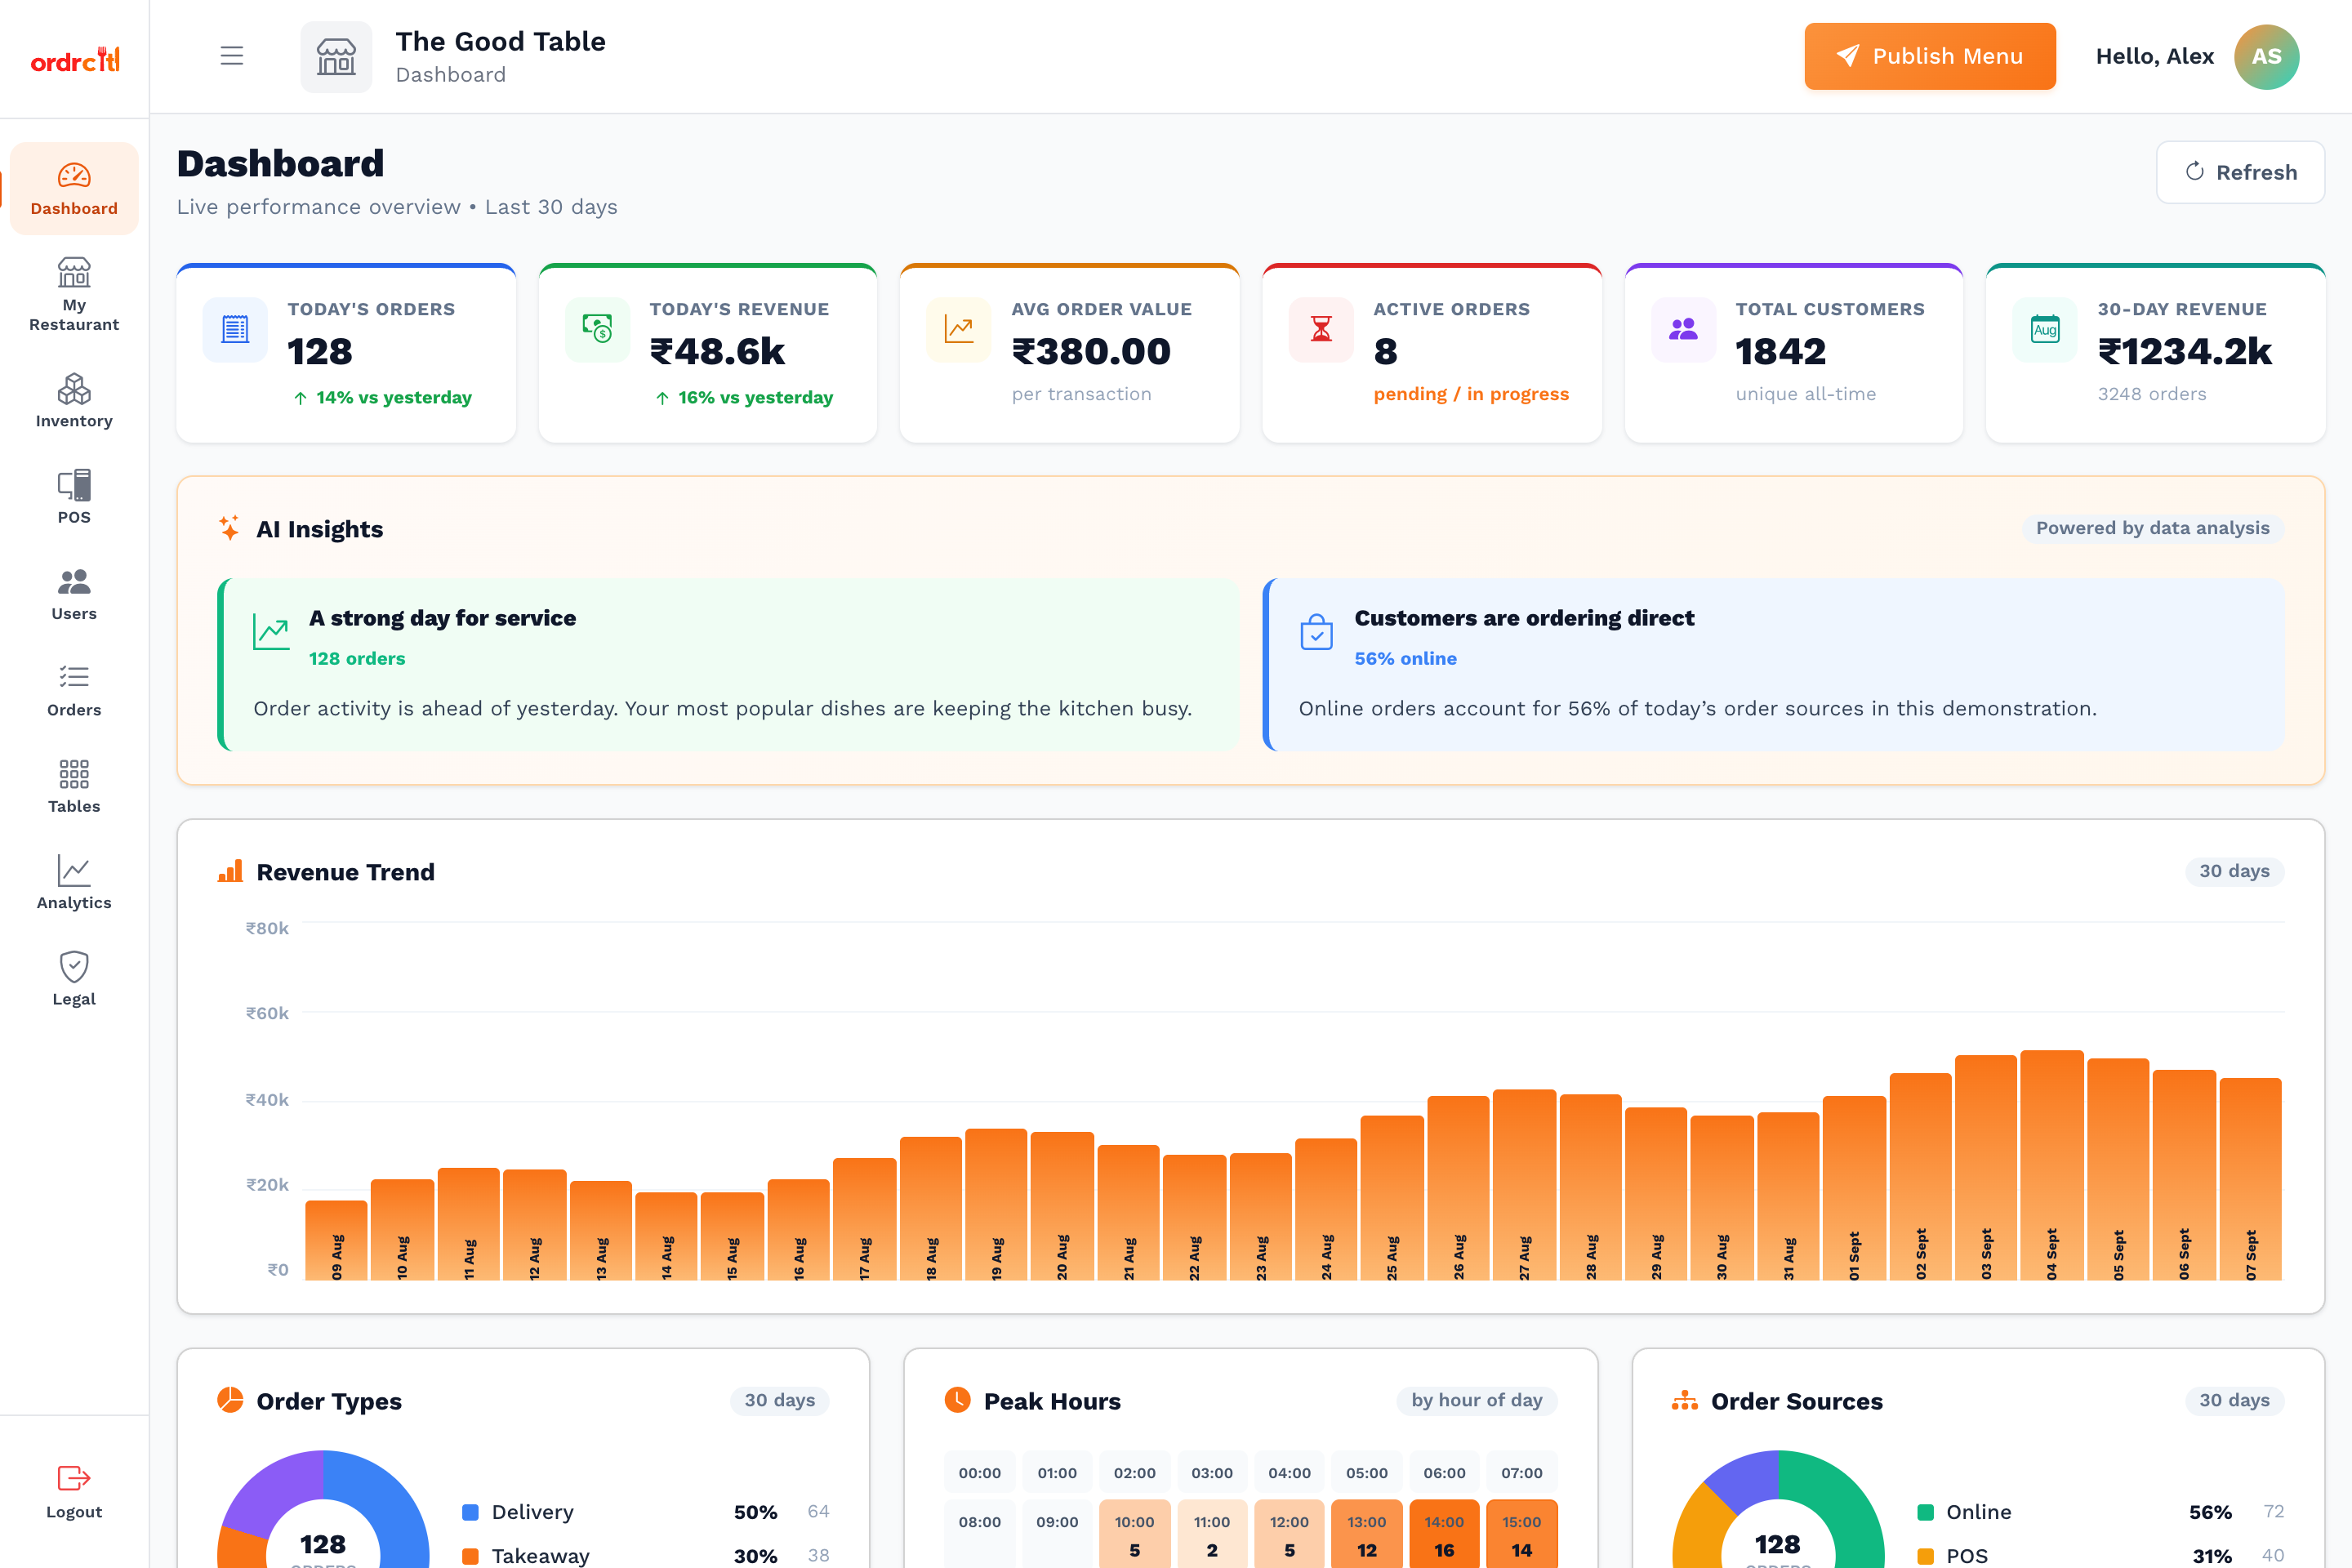Click the 1842 customers value

1780,351
